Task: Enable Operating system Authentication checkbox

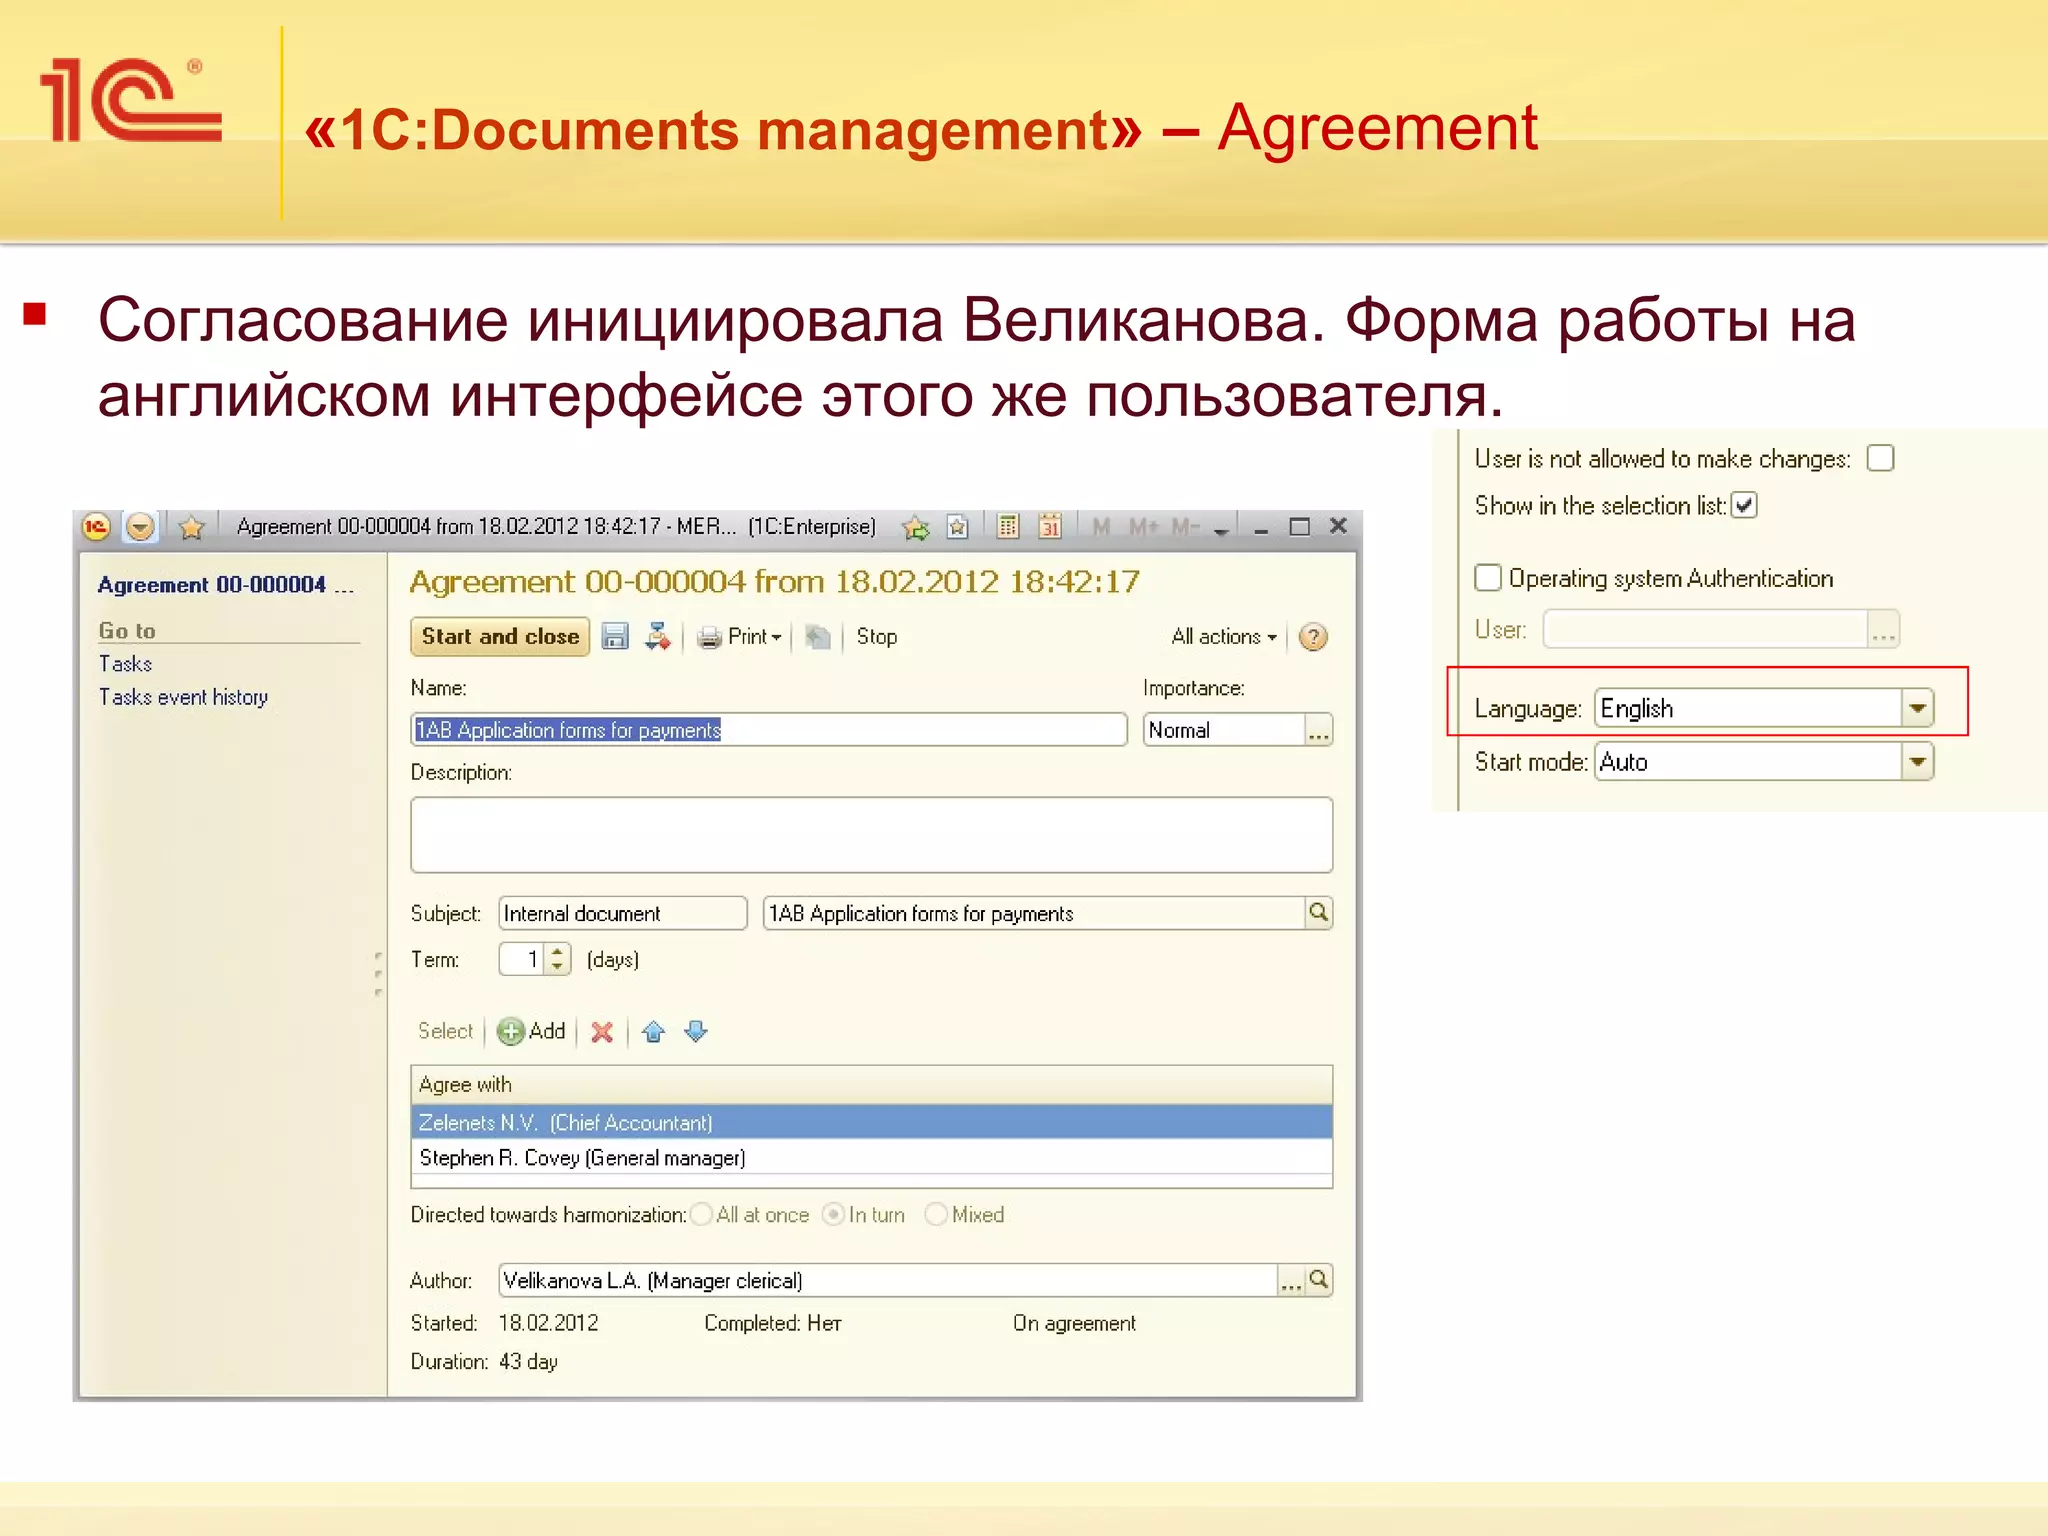Action: tap(1488, 578)
